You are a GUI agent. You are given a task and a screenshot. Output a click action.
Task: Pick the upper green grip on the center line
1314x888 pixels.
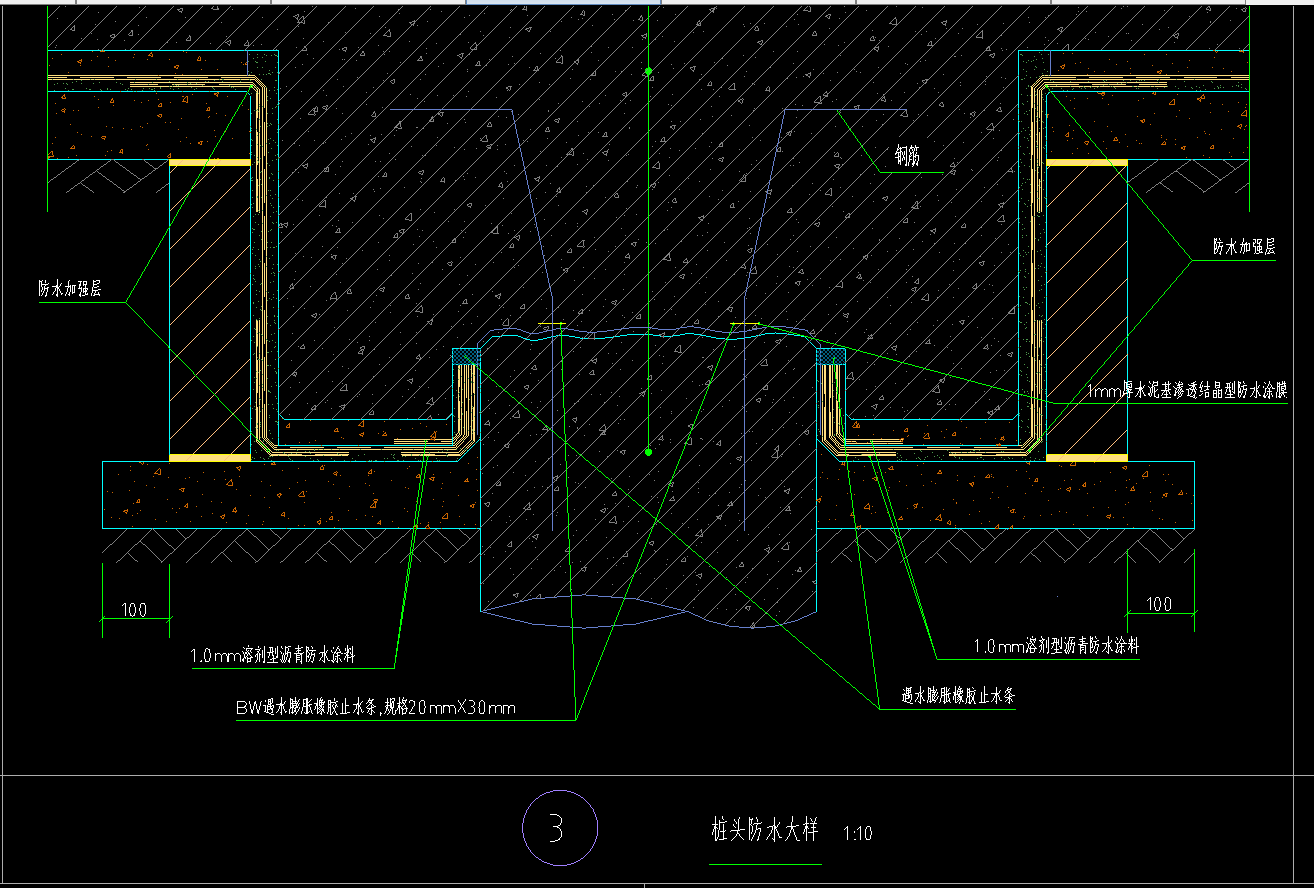(648, 71)
